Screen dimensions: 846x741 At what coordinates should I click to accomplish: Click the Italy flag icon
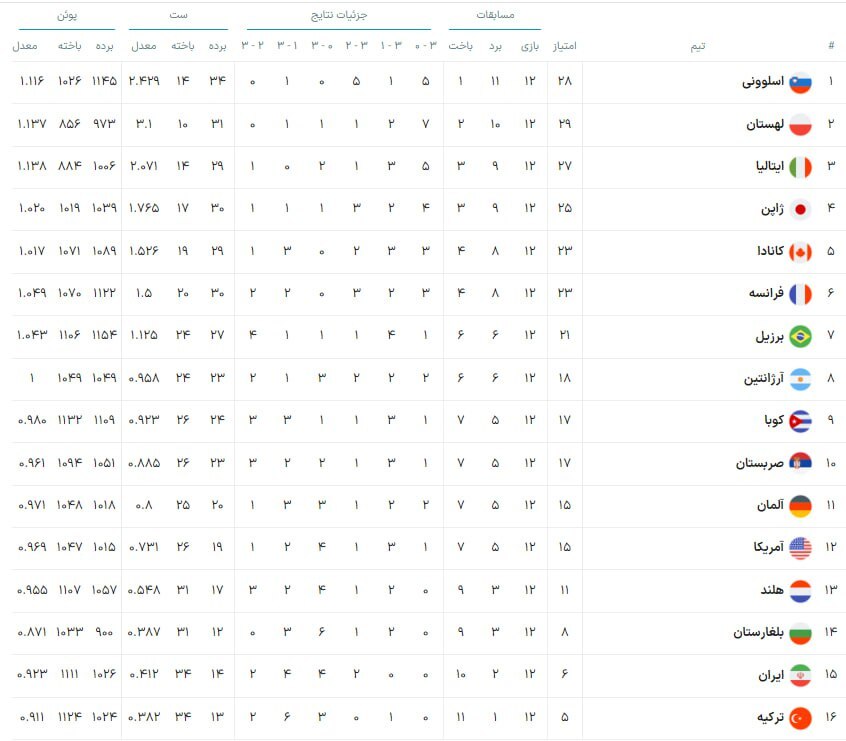(x=800, y=168)
